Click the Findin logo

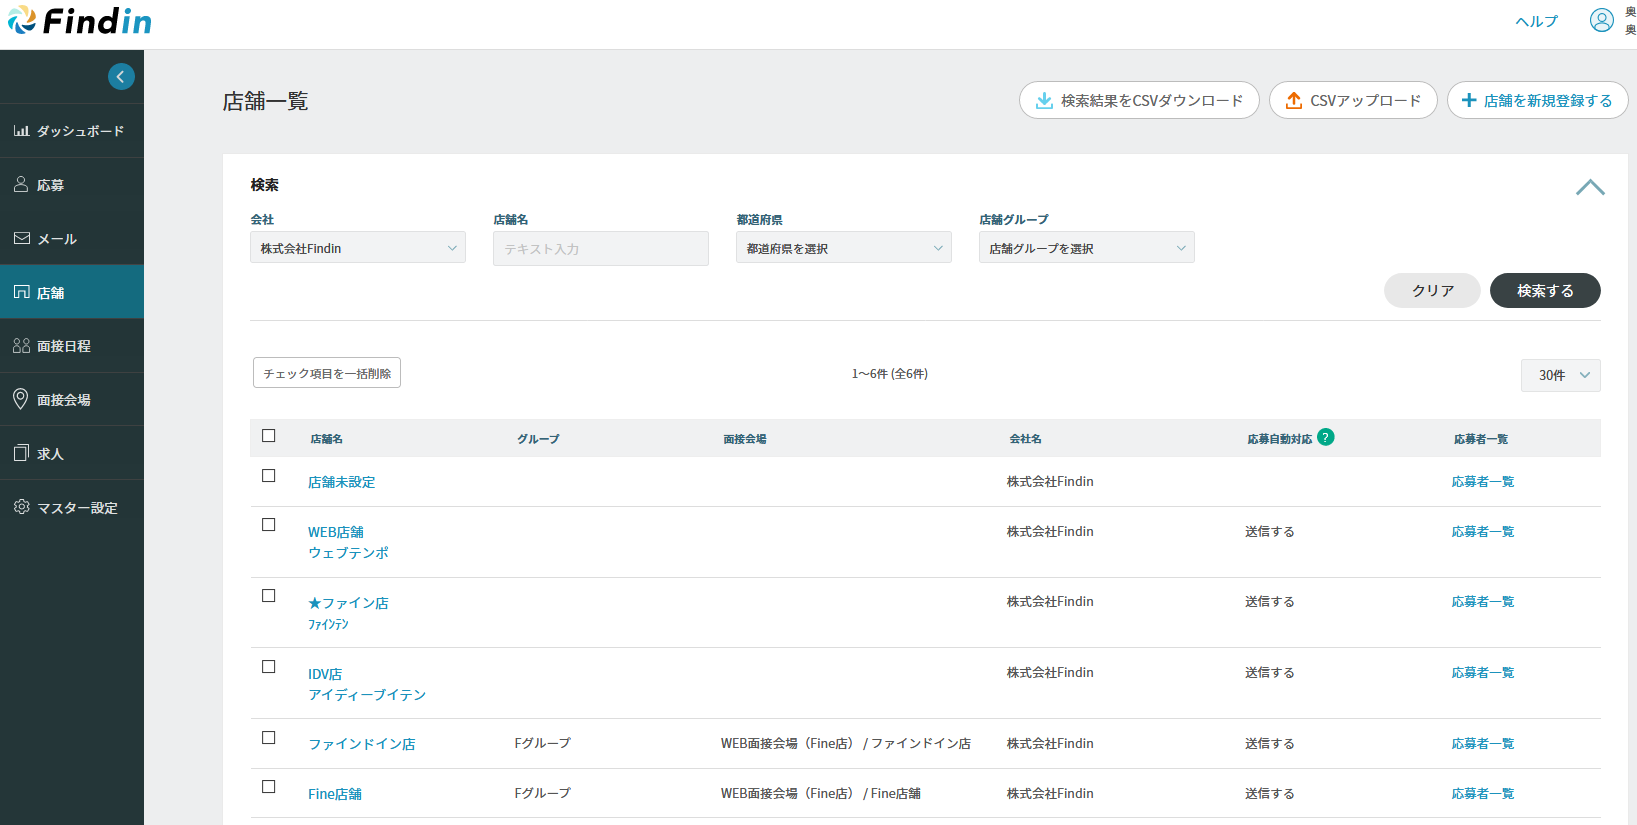tap(80, 21)
